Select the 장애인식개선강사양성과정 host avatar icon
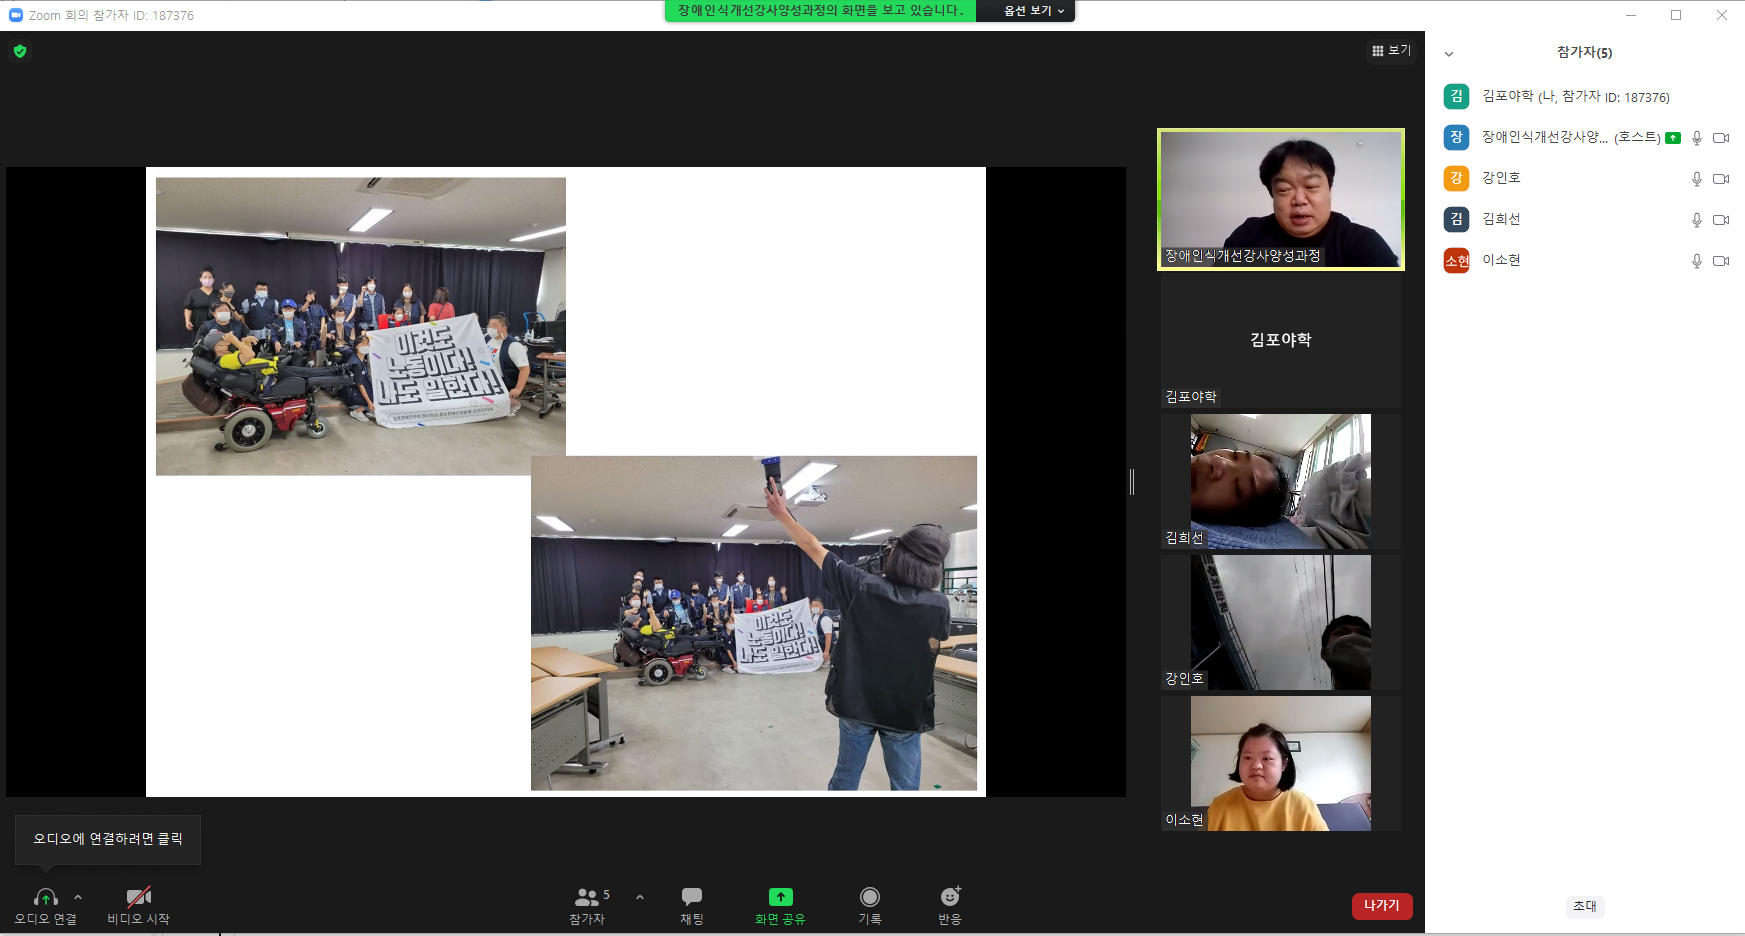 coord(1456,137)
